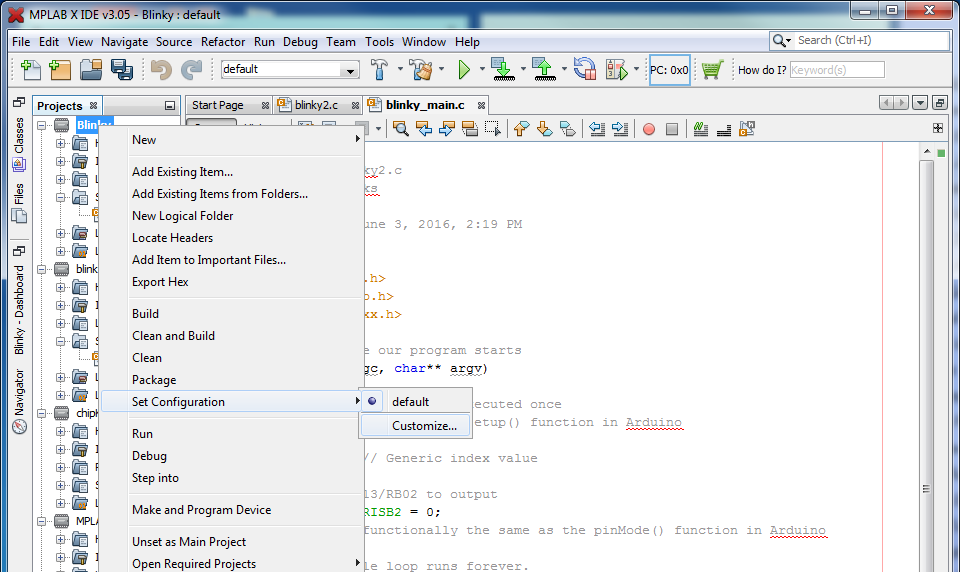The width and height of the screenshot is (960, 572).
Task: Collapse the chipKIT project tree node
Action: [42, 413]
